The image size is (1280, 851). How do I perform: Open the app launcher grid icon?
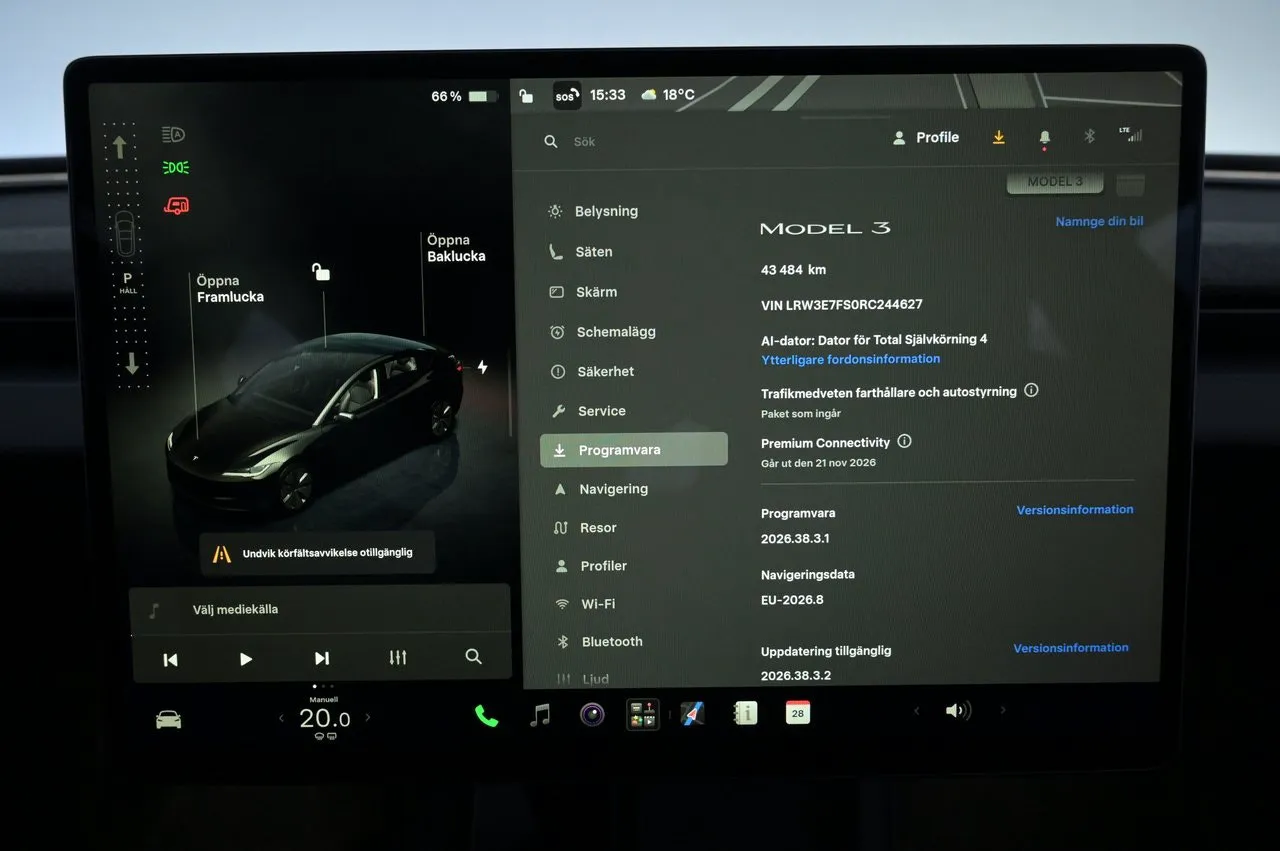tap(643, 714)
